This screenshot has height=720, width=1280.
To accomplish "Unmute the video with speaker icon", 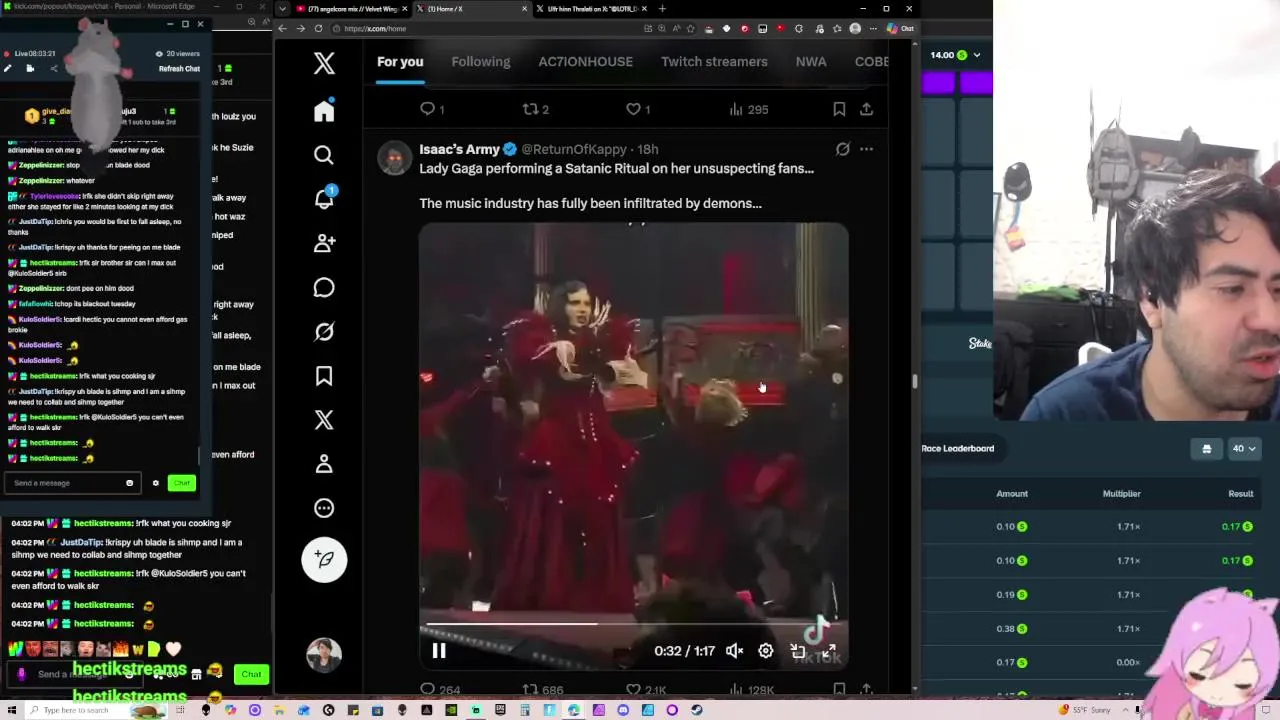I will [734, 651].
